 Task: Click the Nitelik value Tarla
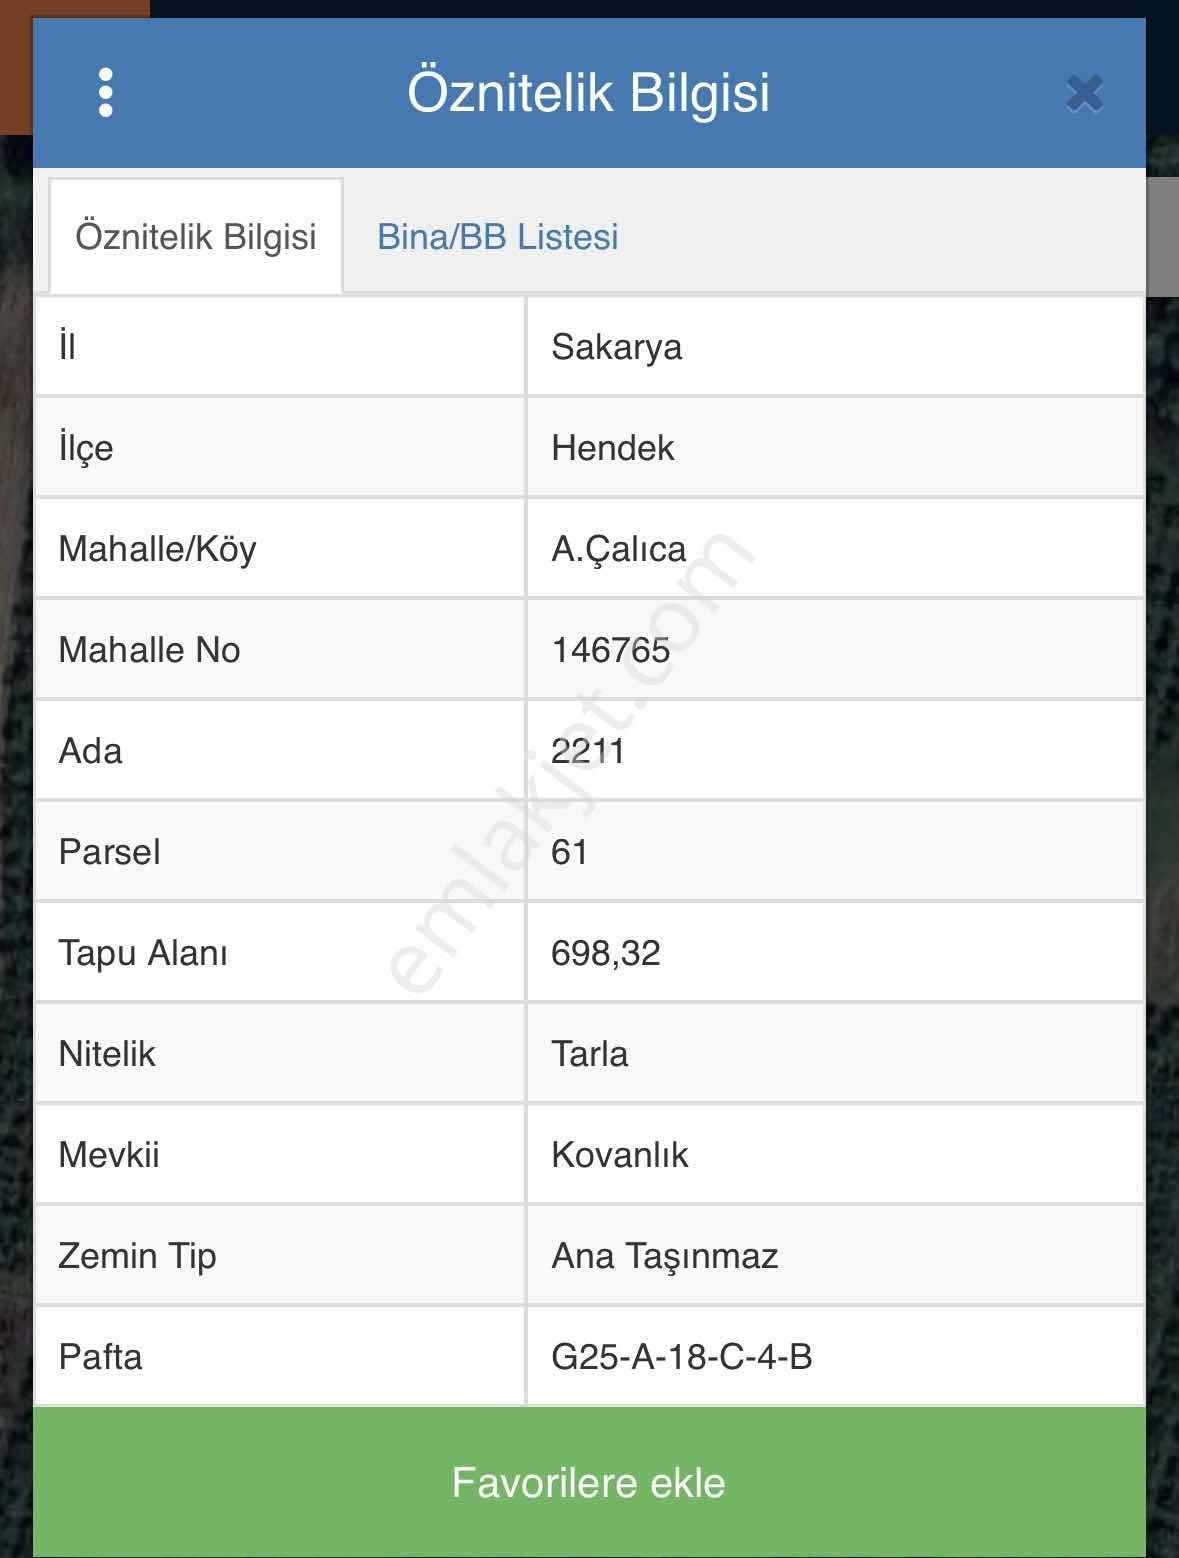point(589,1054)
